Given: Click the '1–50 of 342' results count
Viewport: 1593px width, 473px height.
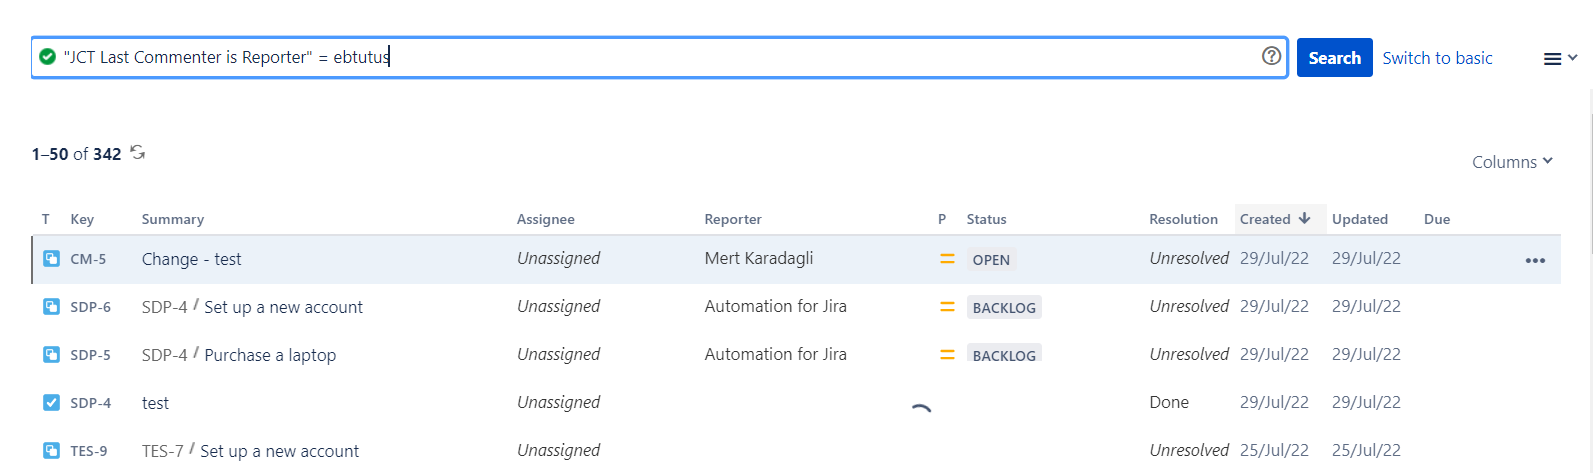Looking at the screenshot, I should 76,154.
